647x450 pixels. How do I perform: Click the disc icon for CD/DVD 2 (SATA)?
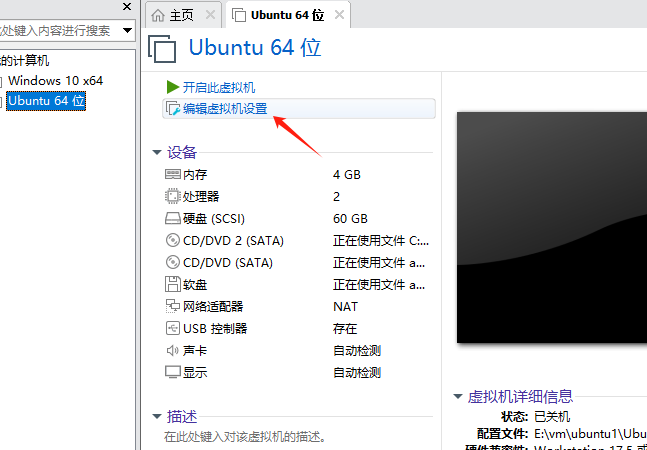(172, 240)
